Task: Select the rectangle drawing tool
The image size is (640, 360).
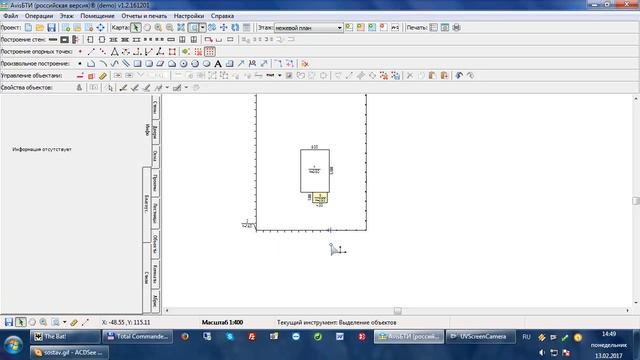Action: coord(138,64)
